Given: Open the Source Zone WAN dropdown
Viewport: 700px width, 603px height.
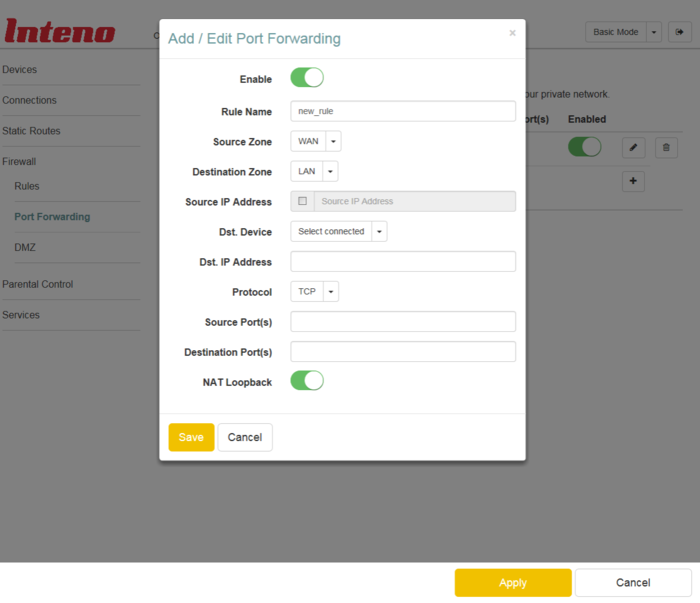Looking at the screenshot, I should pyautogui.click(x=315, y=141).
